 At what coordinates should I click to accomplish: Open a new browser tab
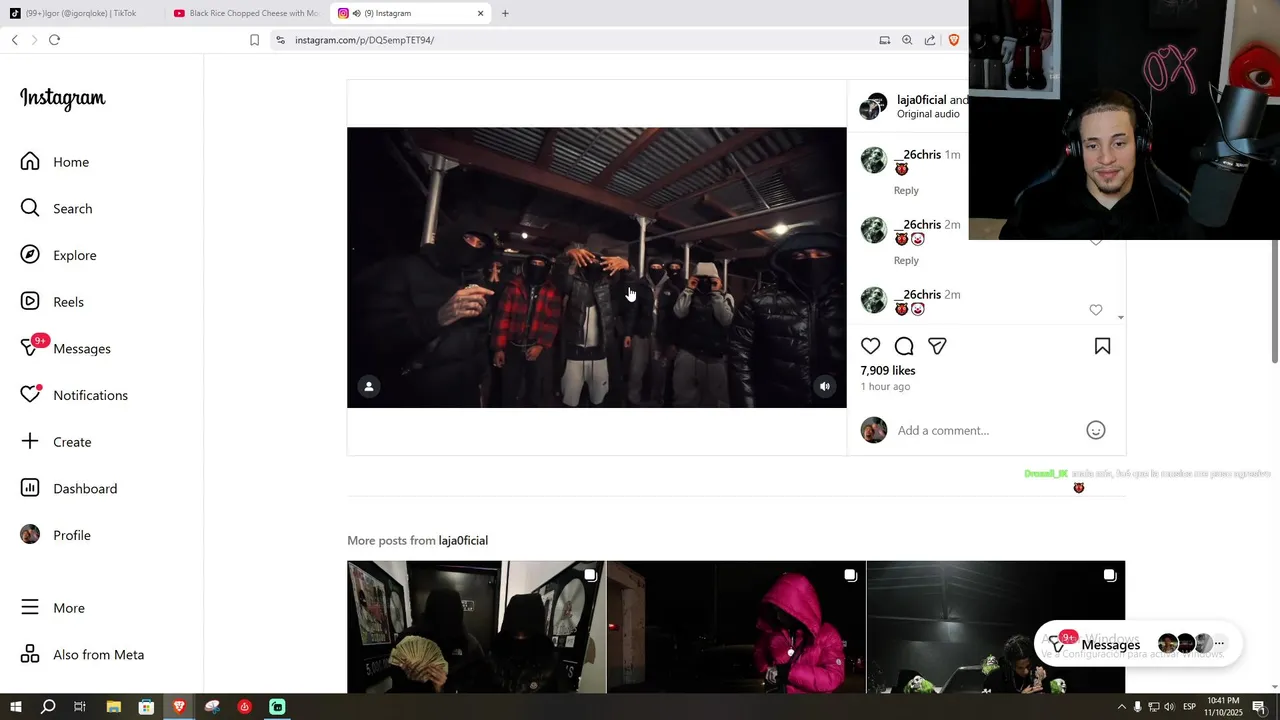tap(505, 13)
